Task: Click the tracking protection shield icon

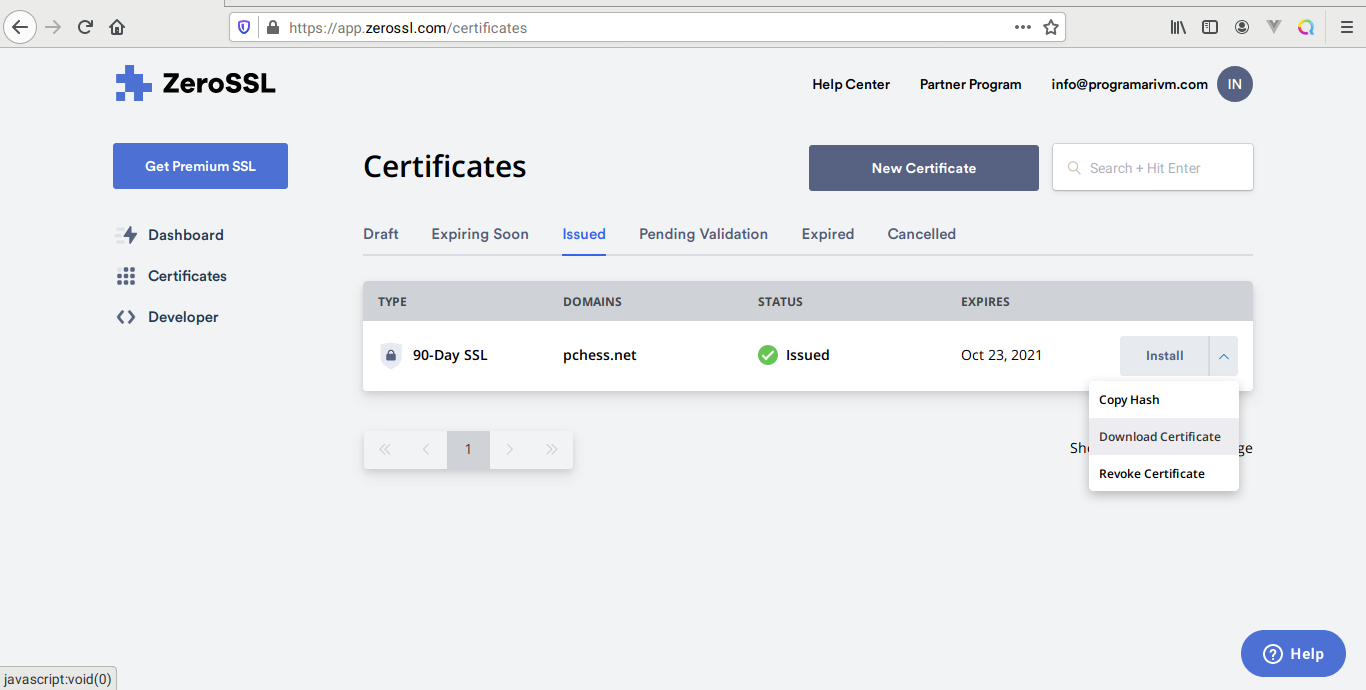Action: (x=244, y=28)
